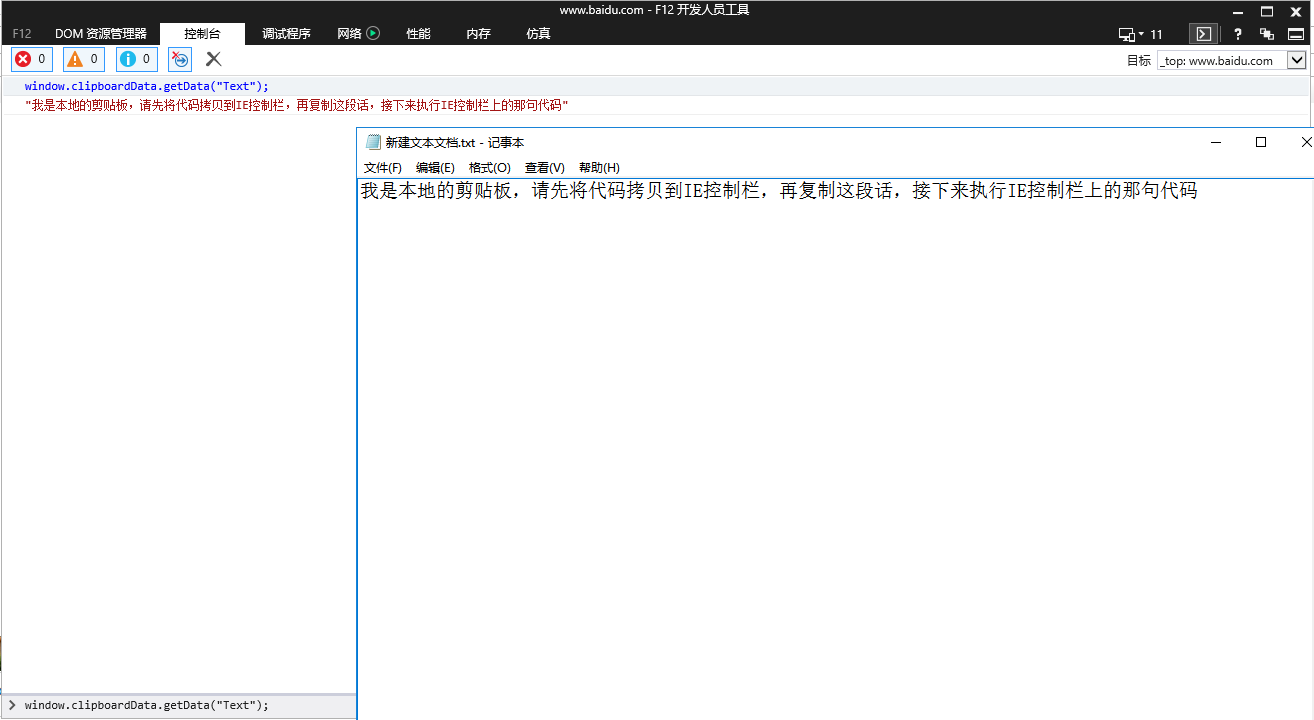Open the Notepad 帮助(H) menu
1314x720 pixels.
(x=599, y=168)
